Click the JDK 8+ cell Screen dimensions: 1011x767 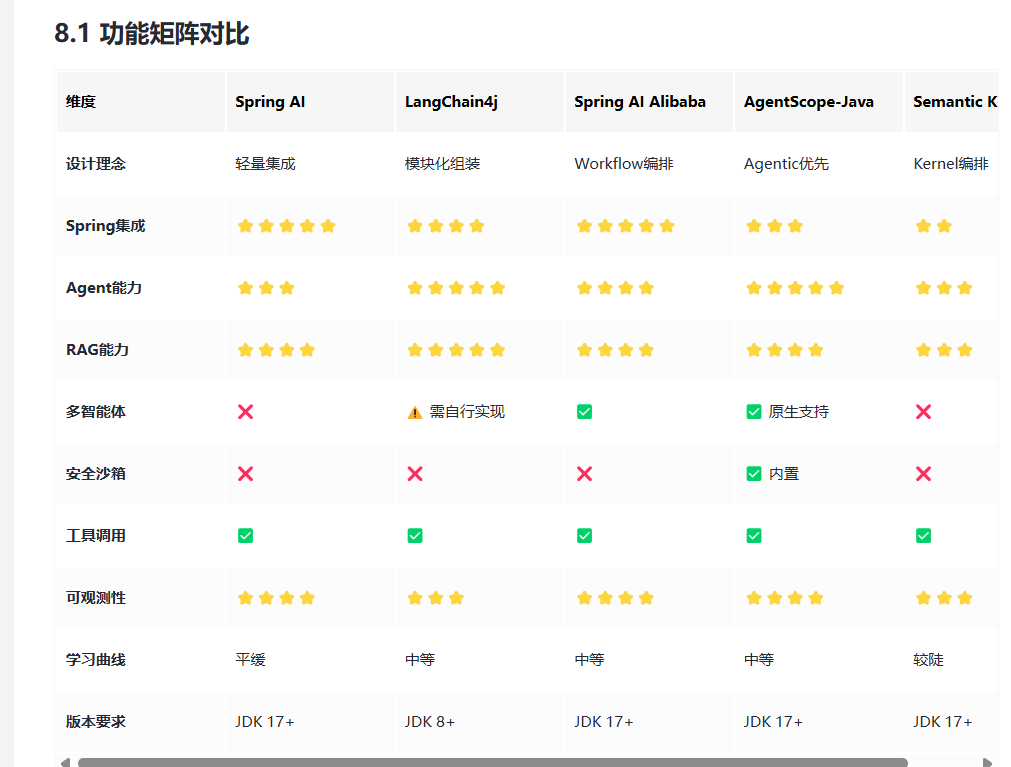(430, 721)
